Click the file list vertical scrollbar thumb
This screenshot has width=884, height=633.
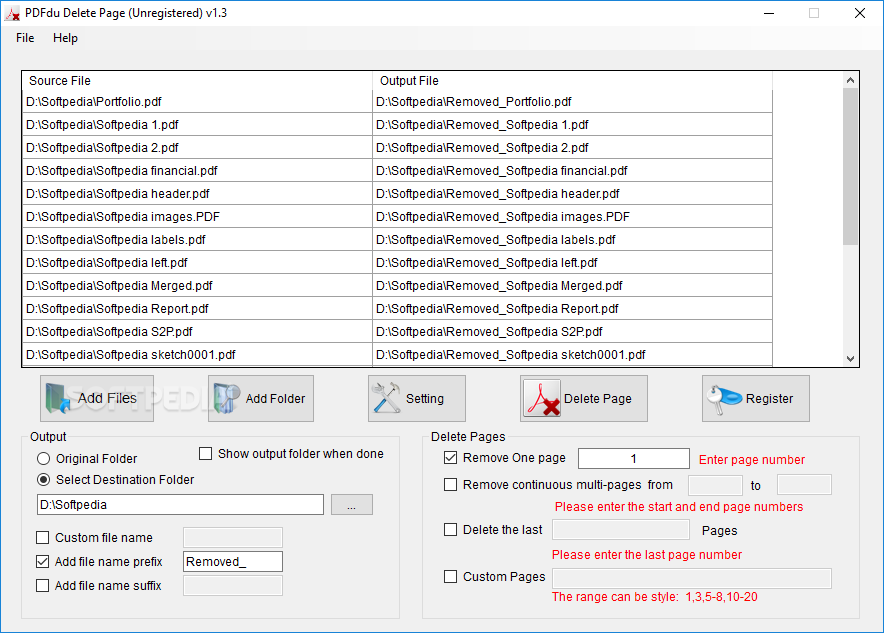(x=851, y=166)
